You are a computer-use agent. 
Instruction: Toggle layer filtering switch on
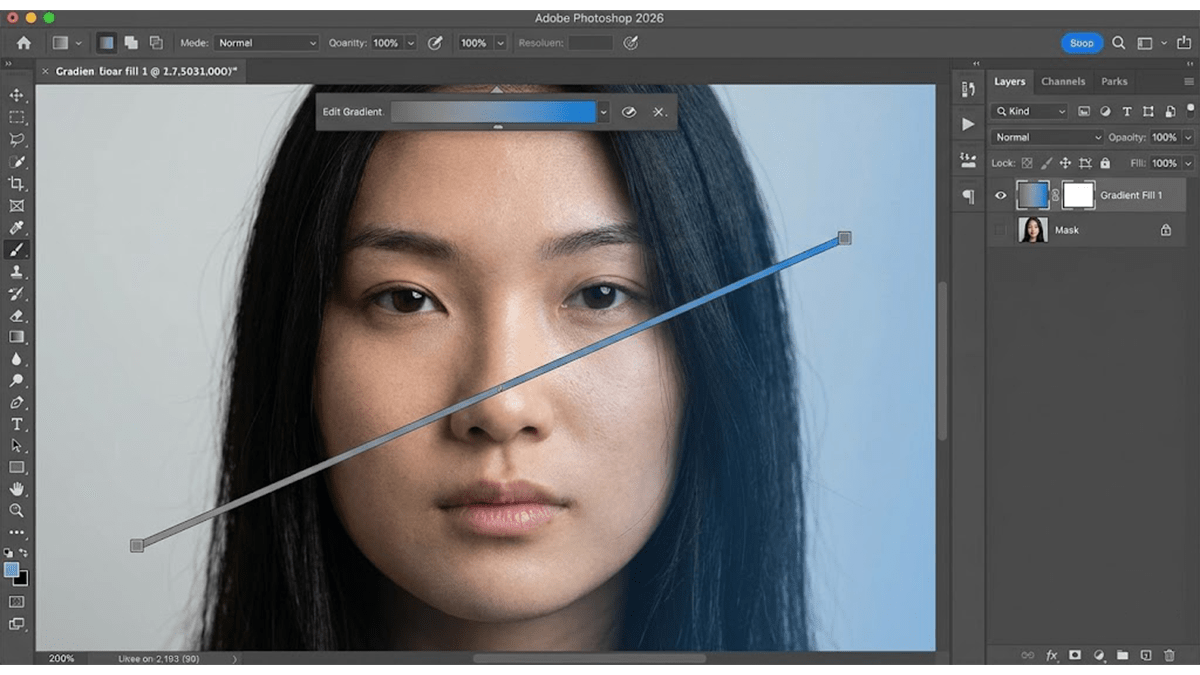1190,110
